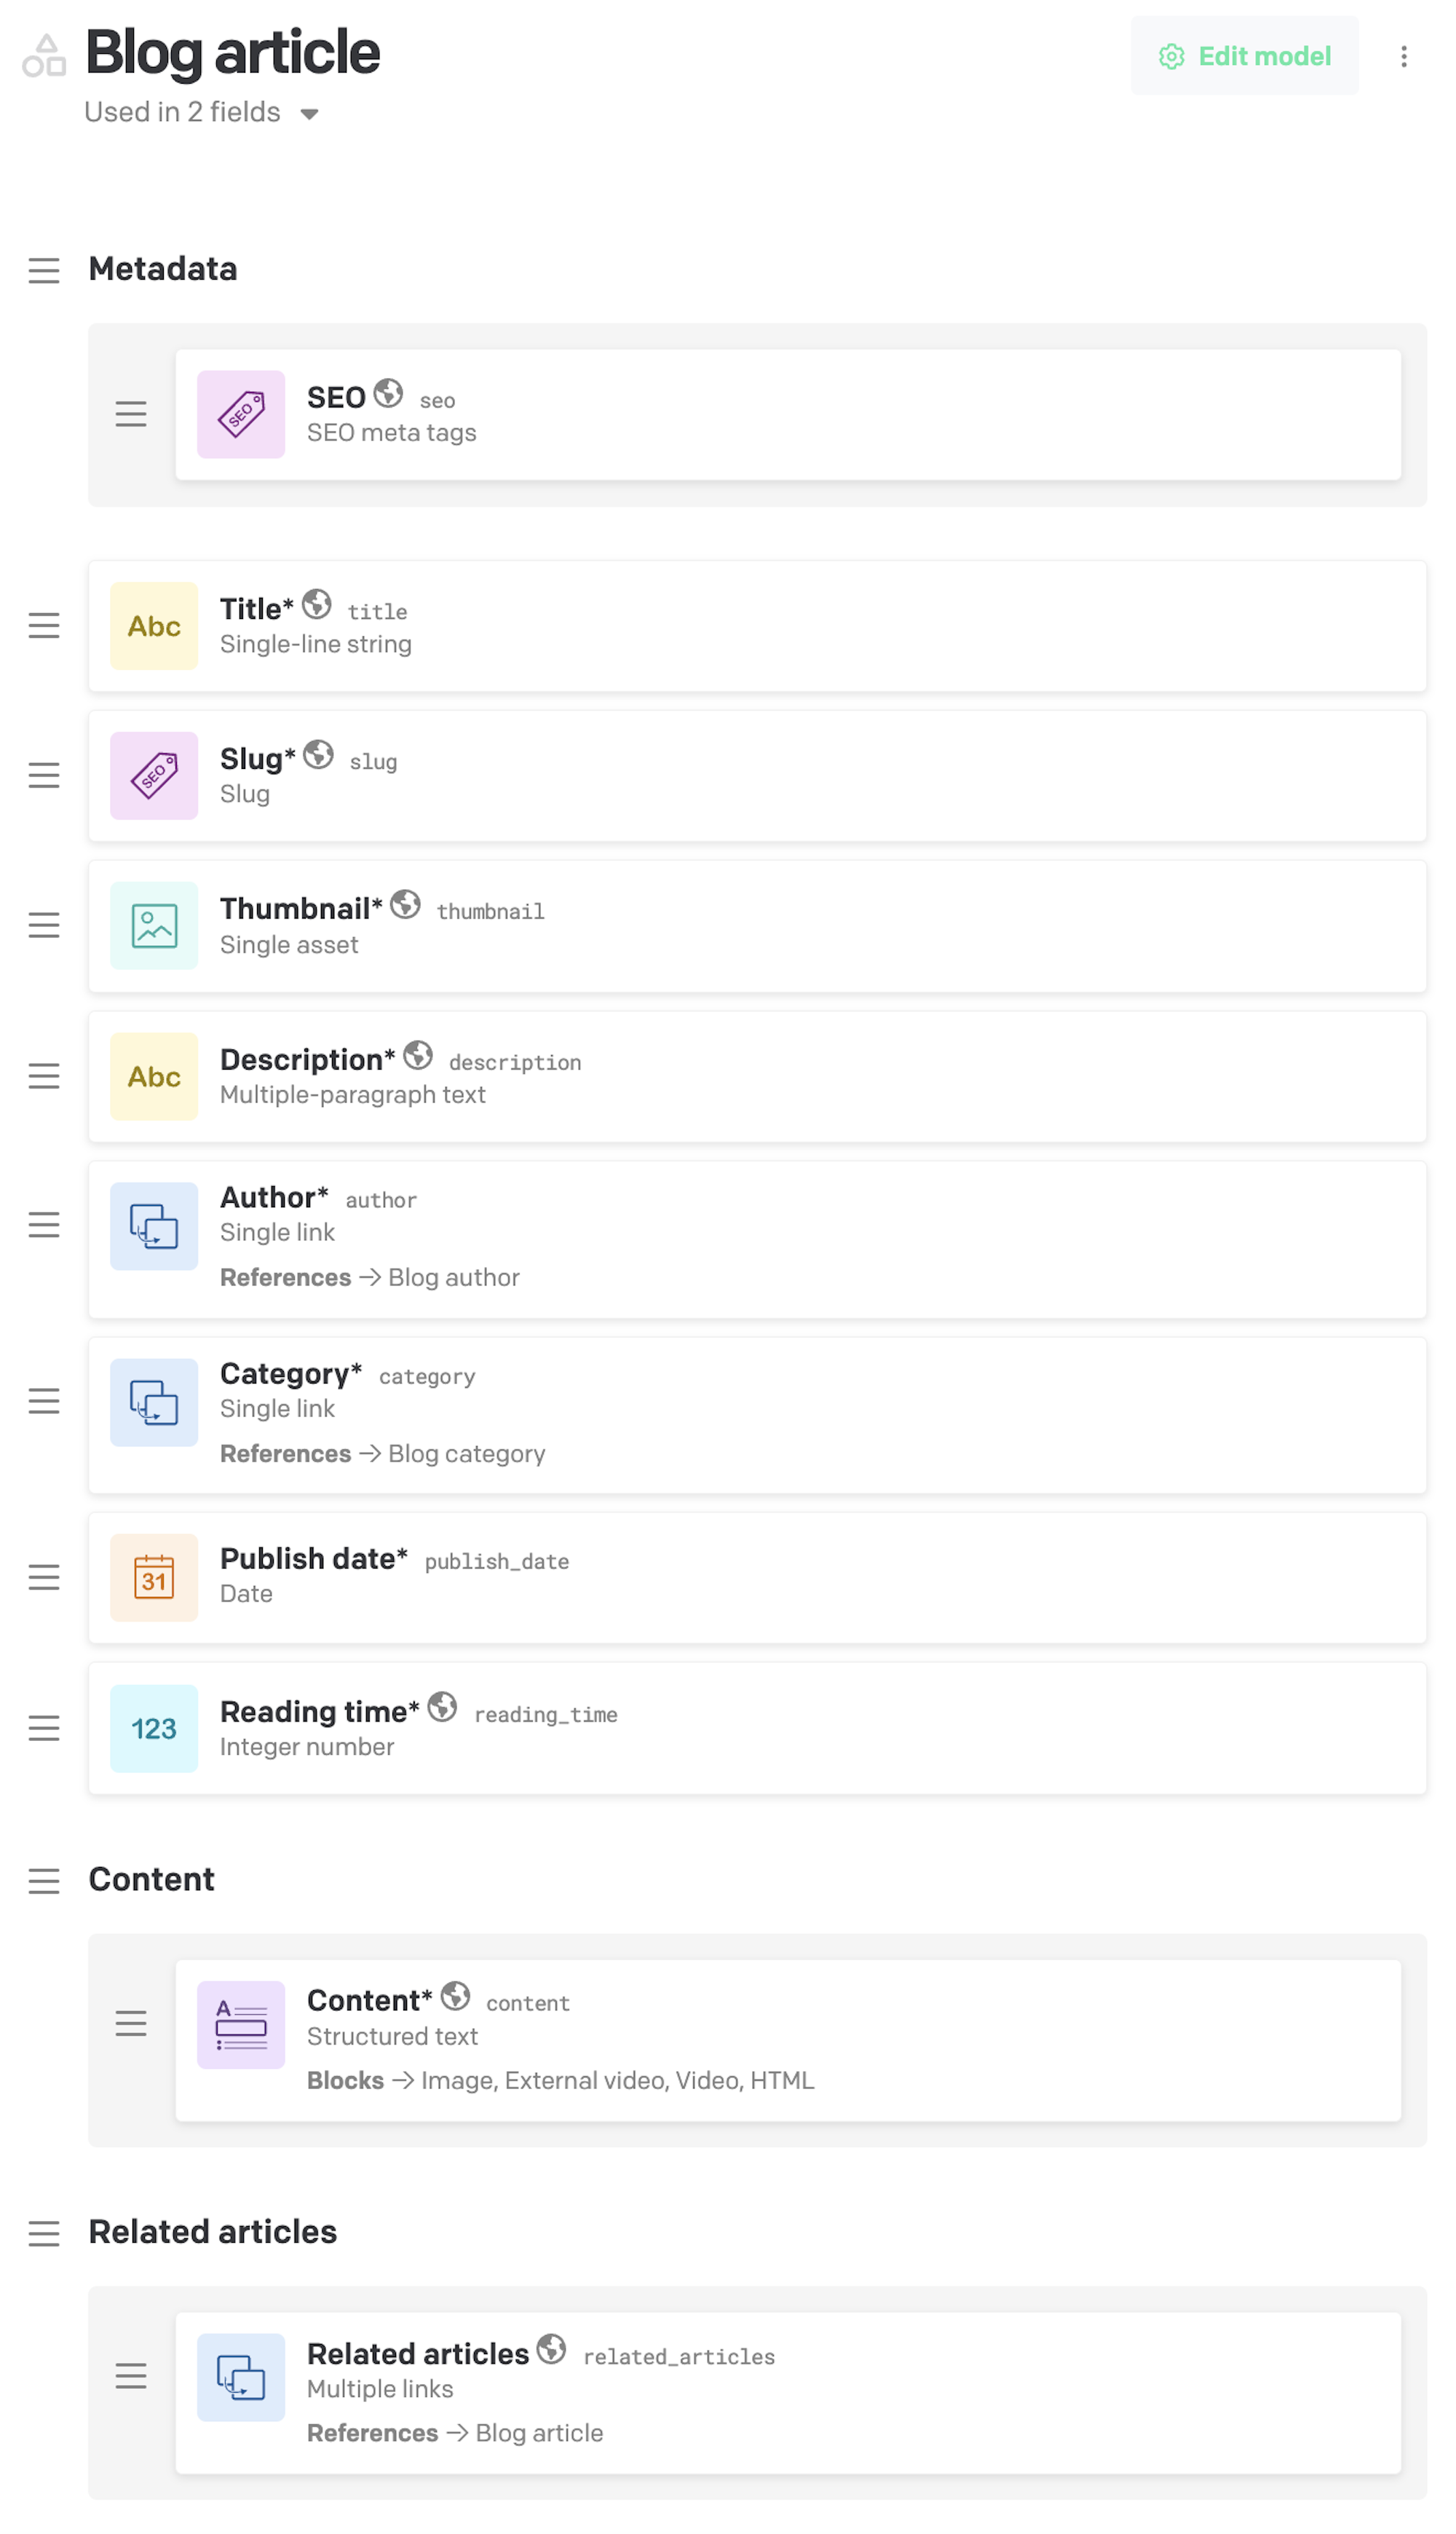Click the Content structured text icon
The height and width of the screenshot is (2534, 1456).
[x=241, y=2025]
